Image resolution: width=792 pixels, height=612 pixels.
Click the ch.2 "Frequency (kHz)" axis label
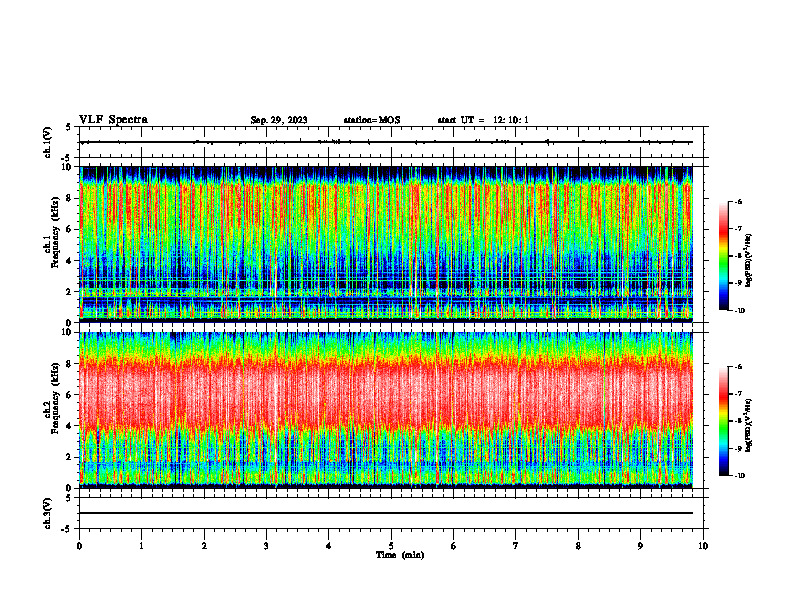pyautogui.click(x=55, y=396)
